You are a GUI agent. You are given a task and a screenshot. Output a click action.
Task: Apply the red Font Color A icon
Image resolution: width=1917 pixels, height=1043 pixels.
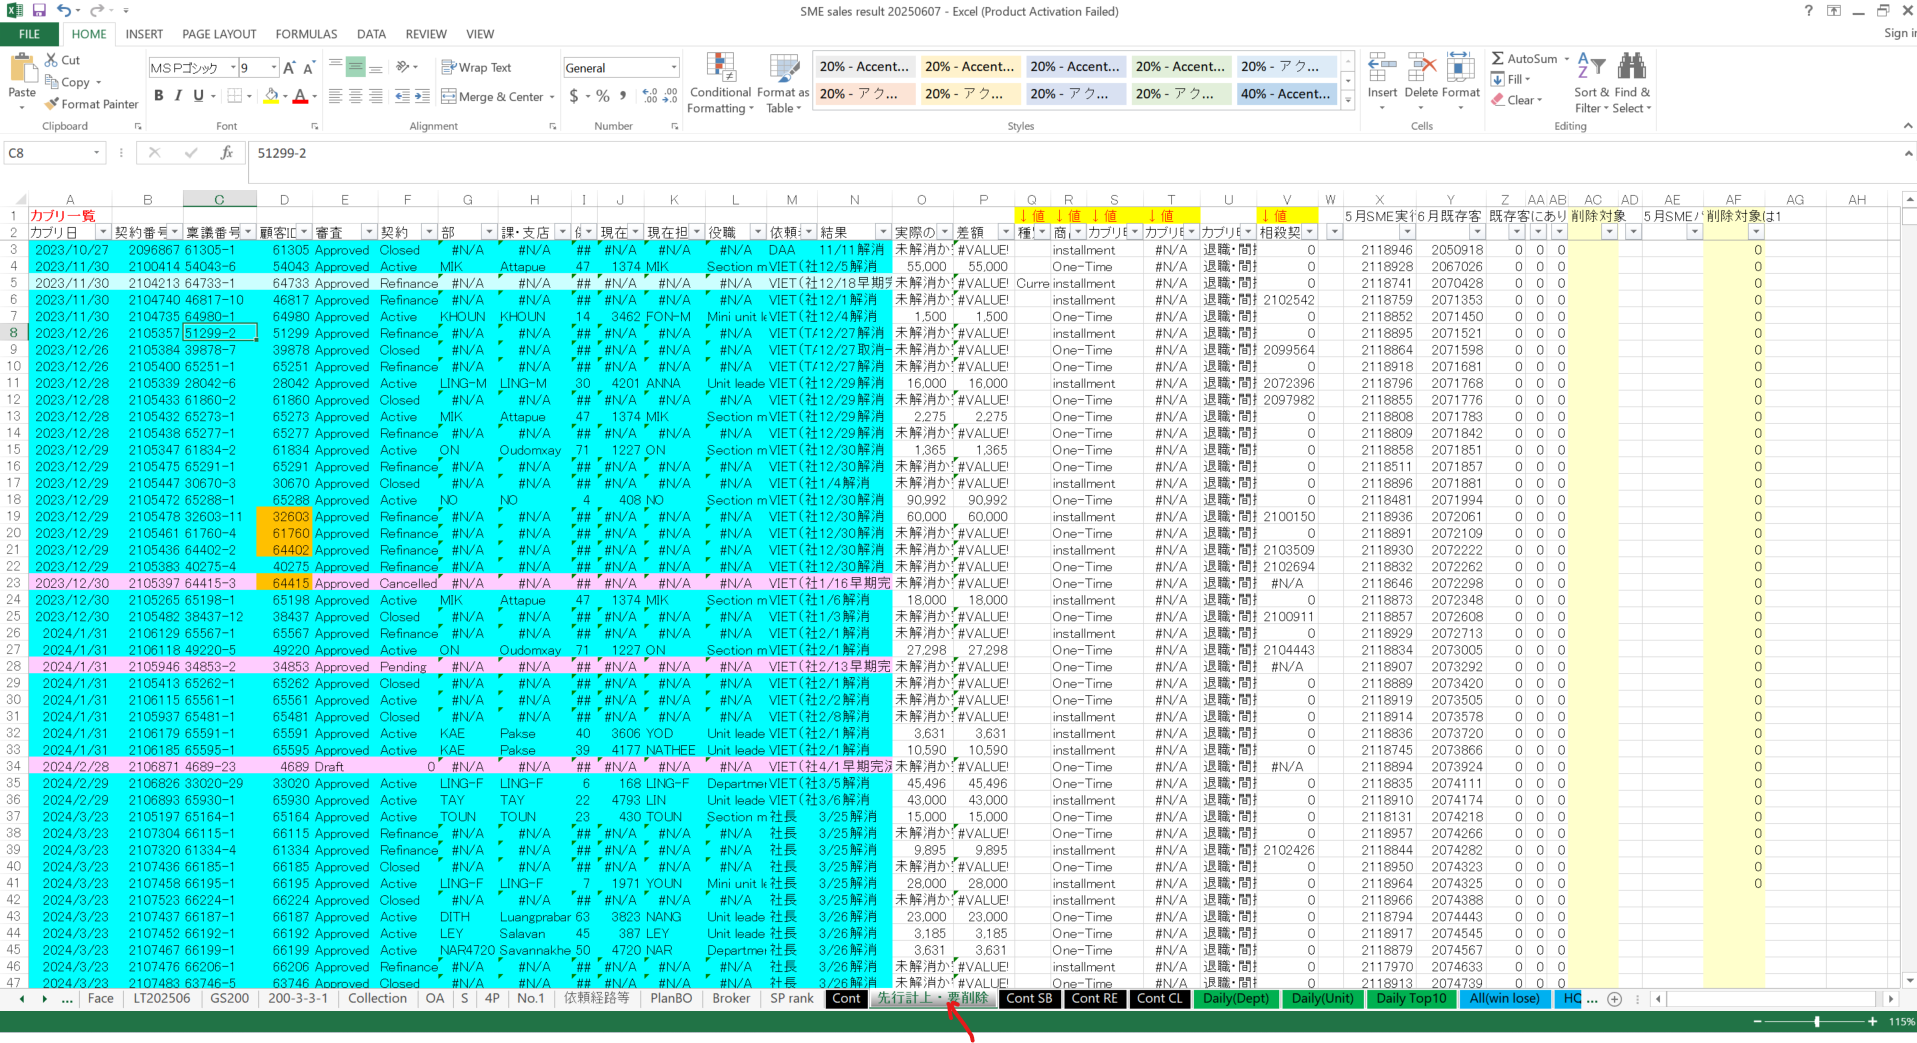(x=300, y=96)
